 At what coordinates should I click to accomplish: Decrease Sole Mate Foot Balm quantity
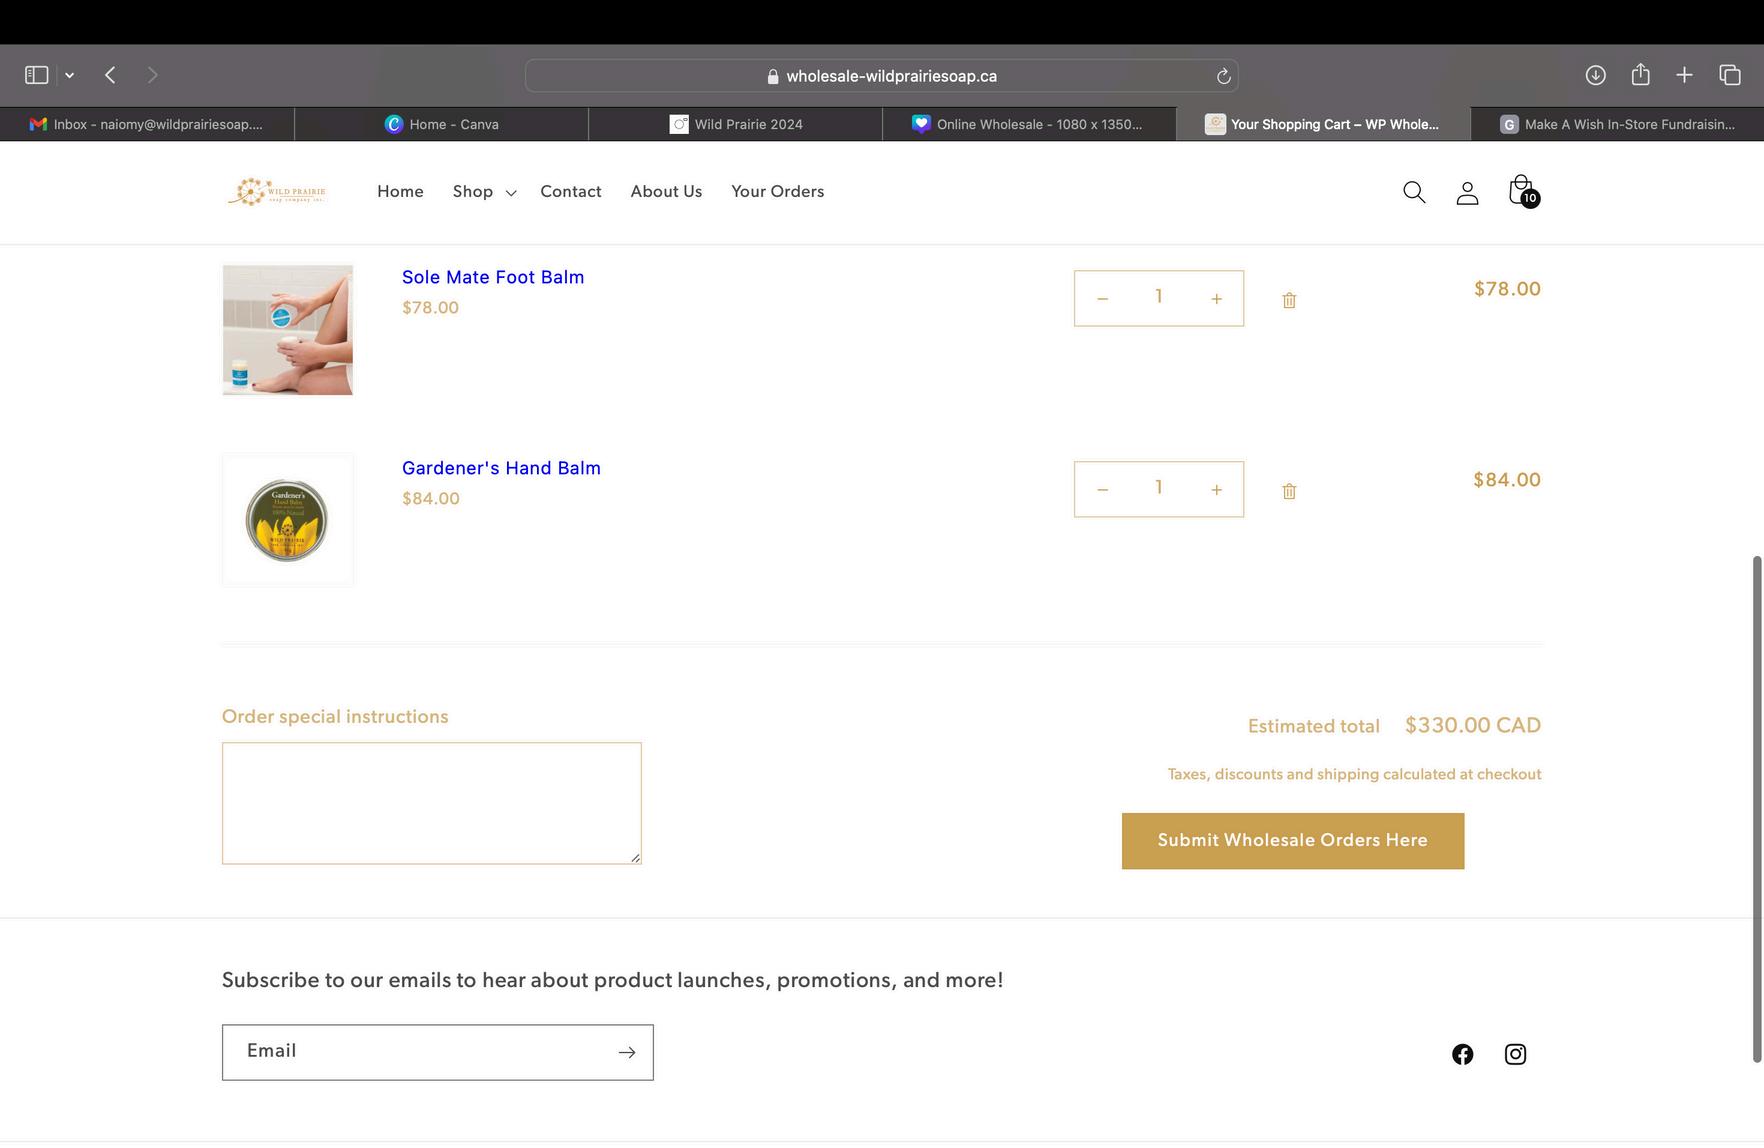(1102, 298)
